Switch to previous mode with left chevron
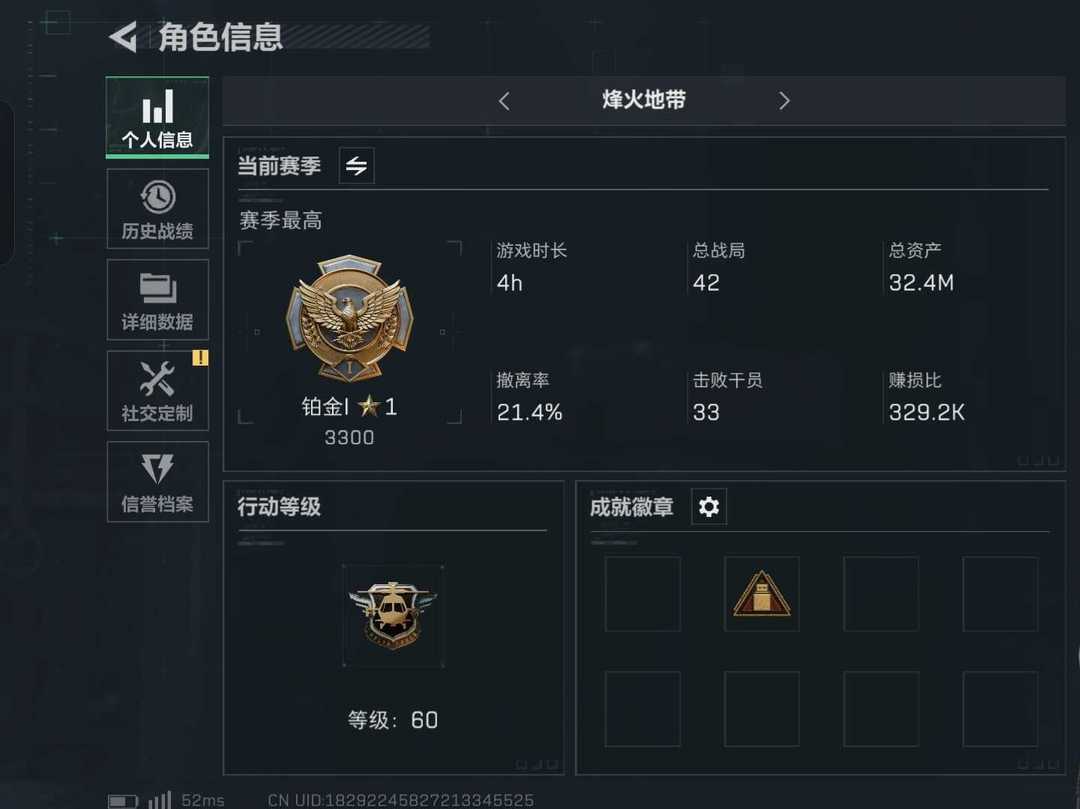Image resolution: width=1080 pixels, height=809 pixels. [504, 101]
